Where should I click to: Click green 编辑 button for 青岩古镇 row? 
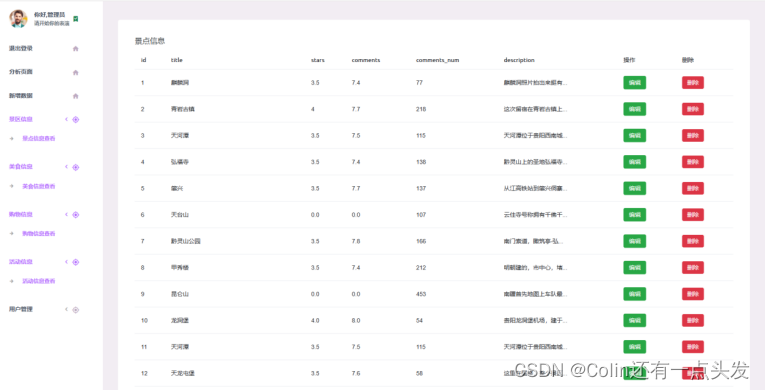[x=634, y=109]
